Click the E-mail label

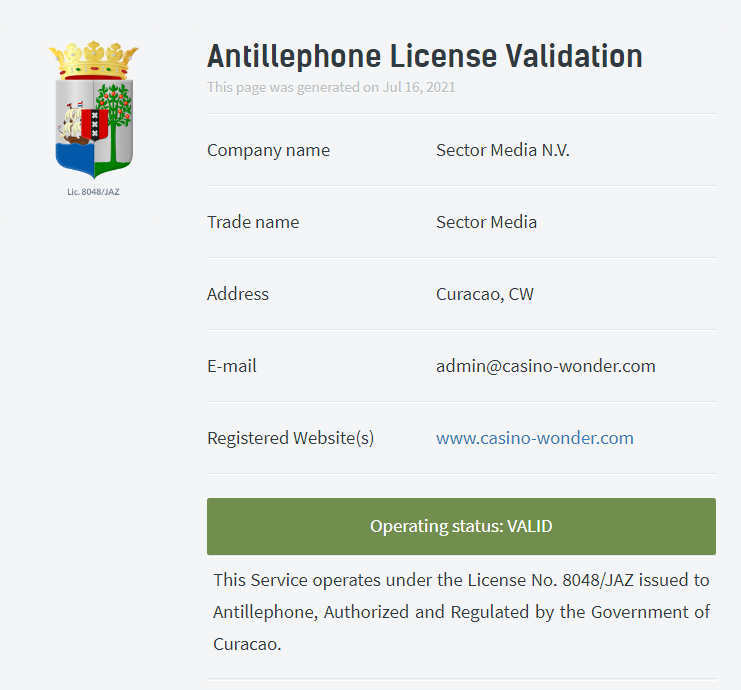(x=232, y=366)
